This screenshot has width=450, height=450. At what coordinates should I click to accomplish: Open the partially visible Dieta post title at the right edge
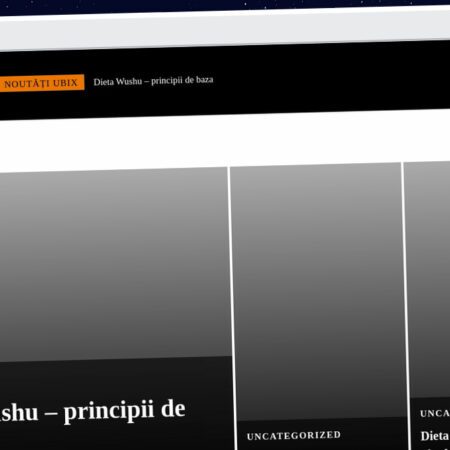[435, 436]
